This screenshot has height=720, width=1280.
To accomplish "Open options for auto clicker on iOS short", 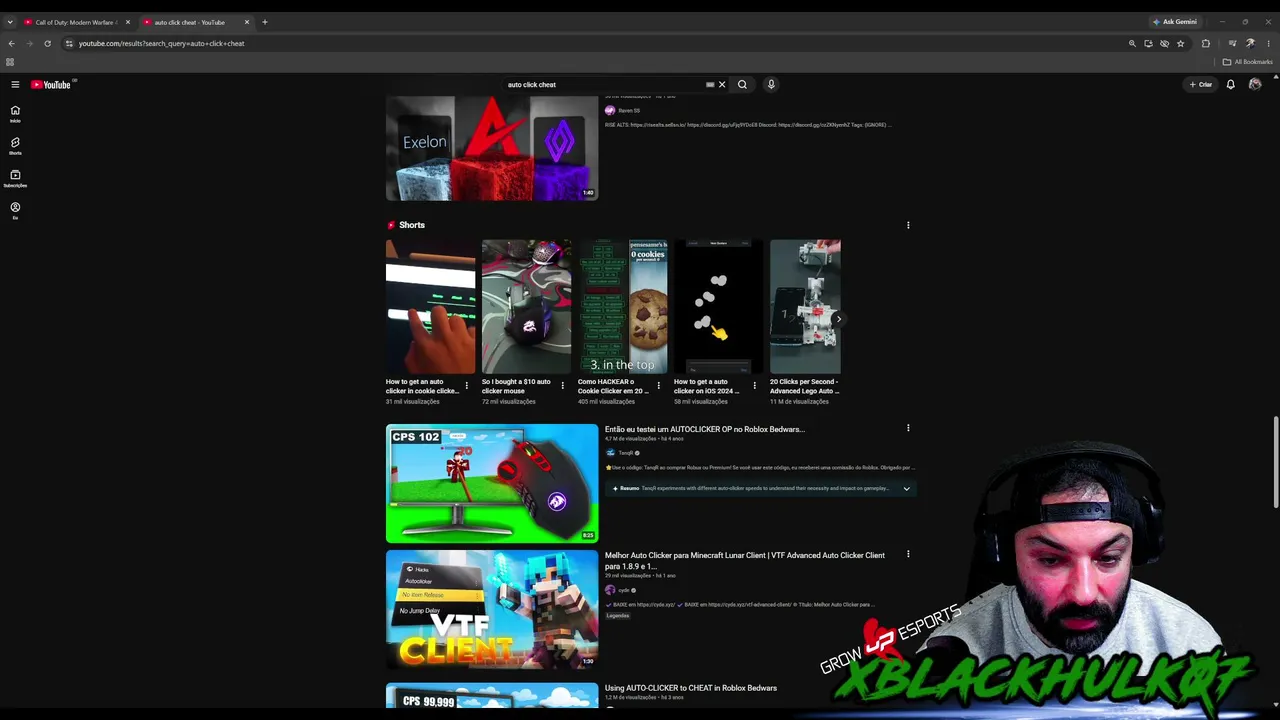I will pyautogui.click(x=754, y=386).
